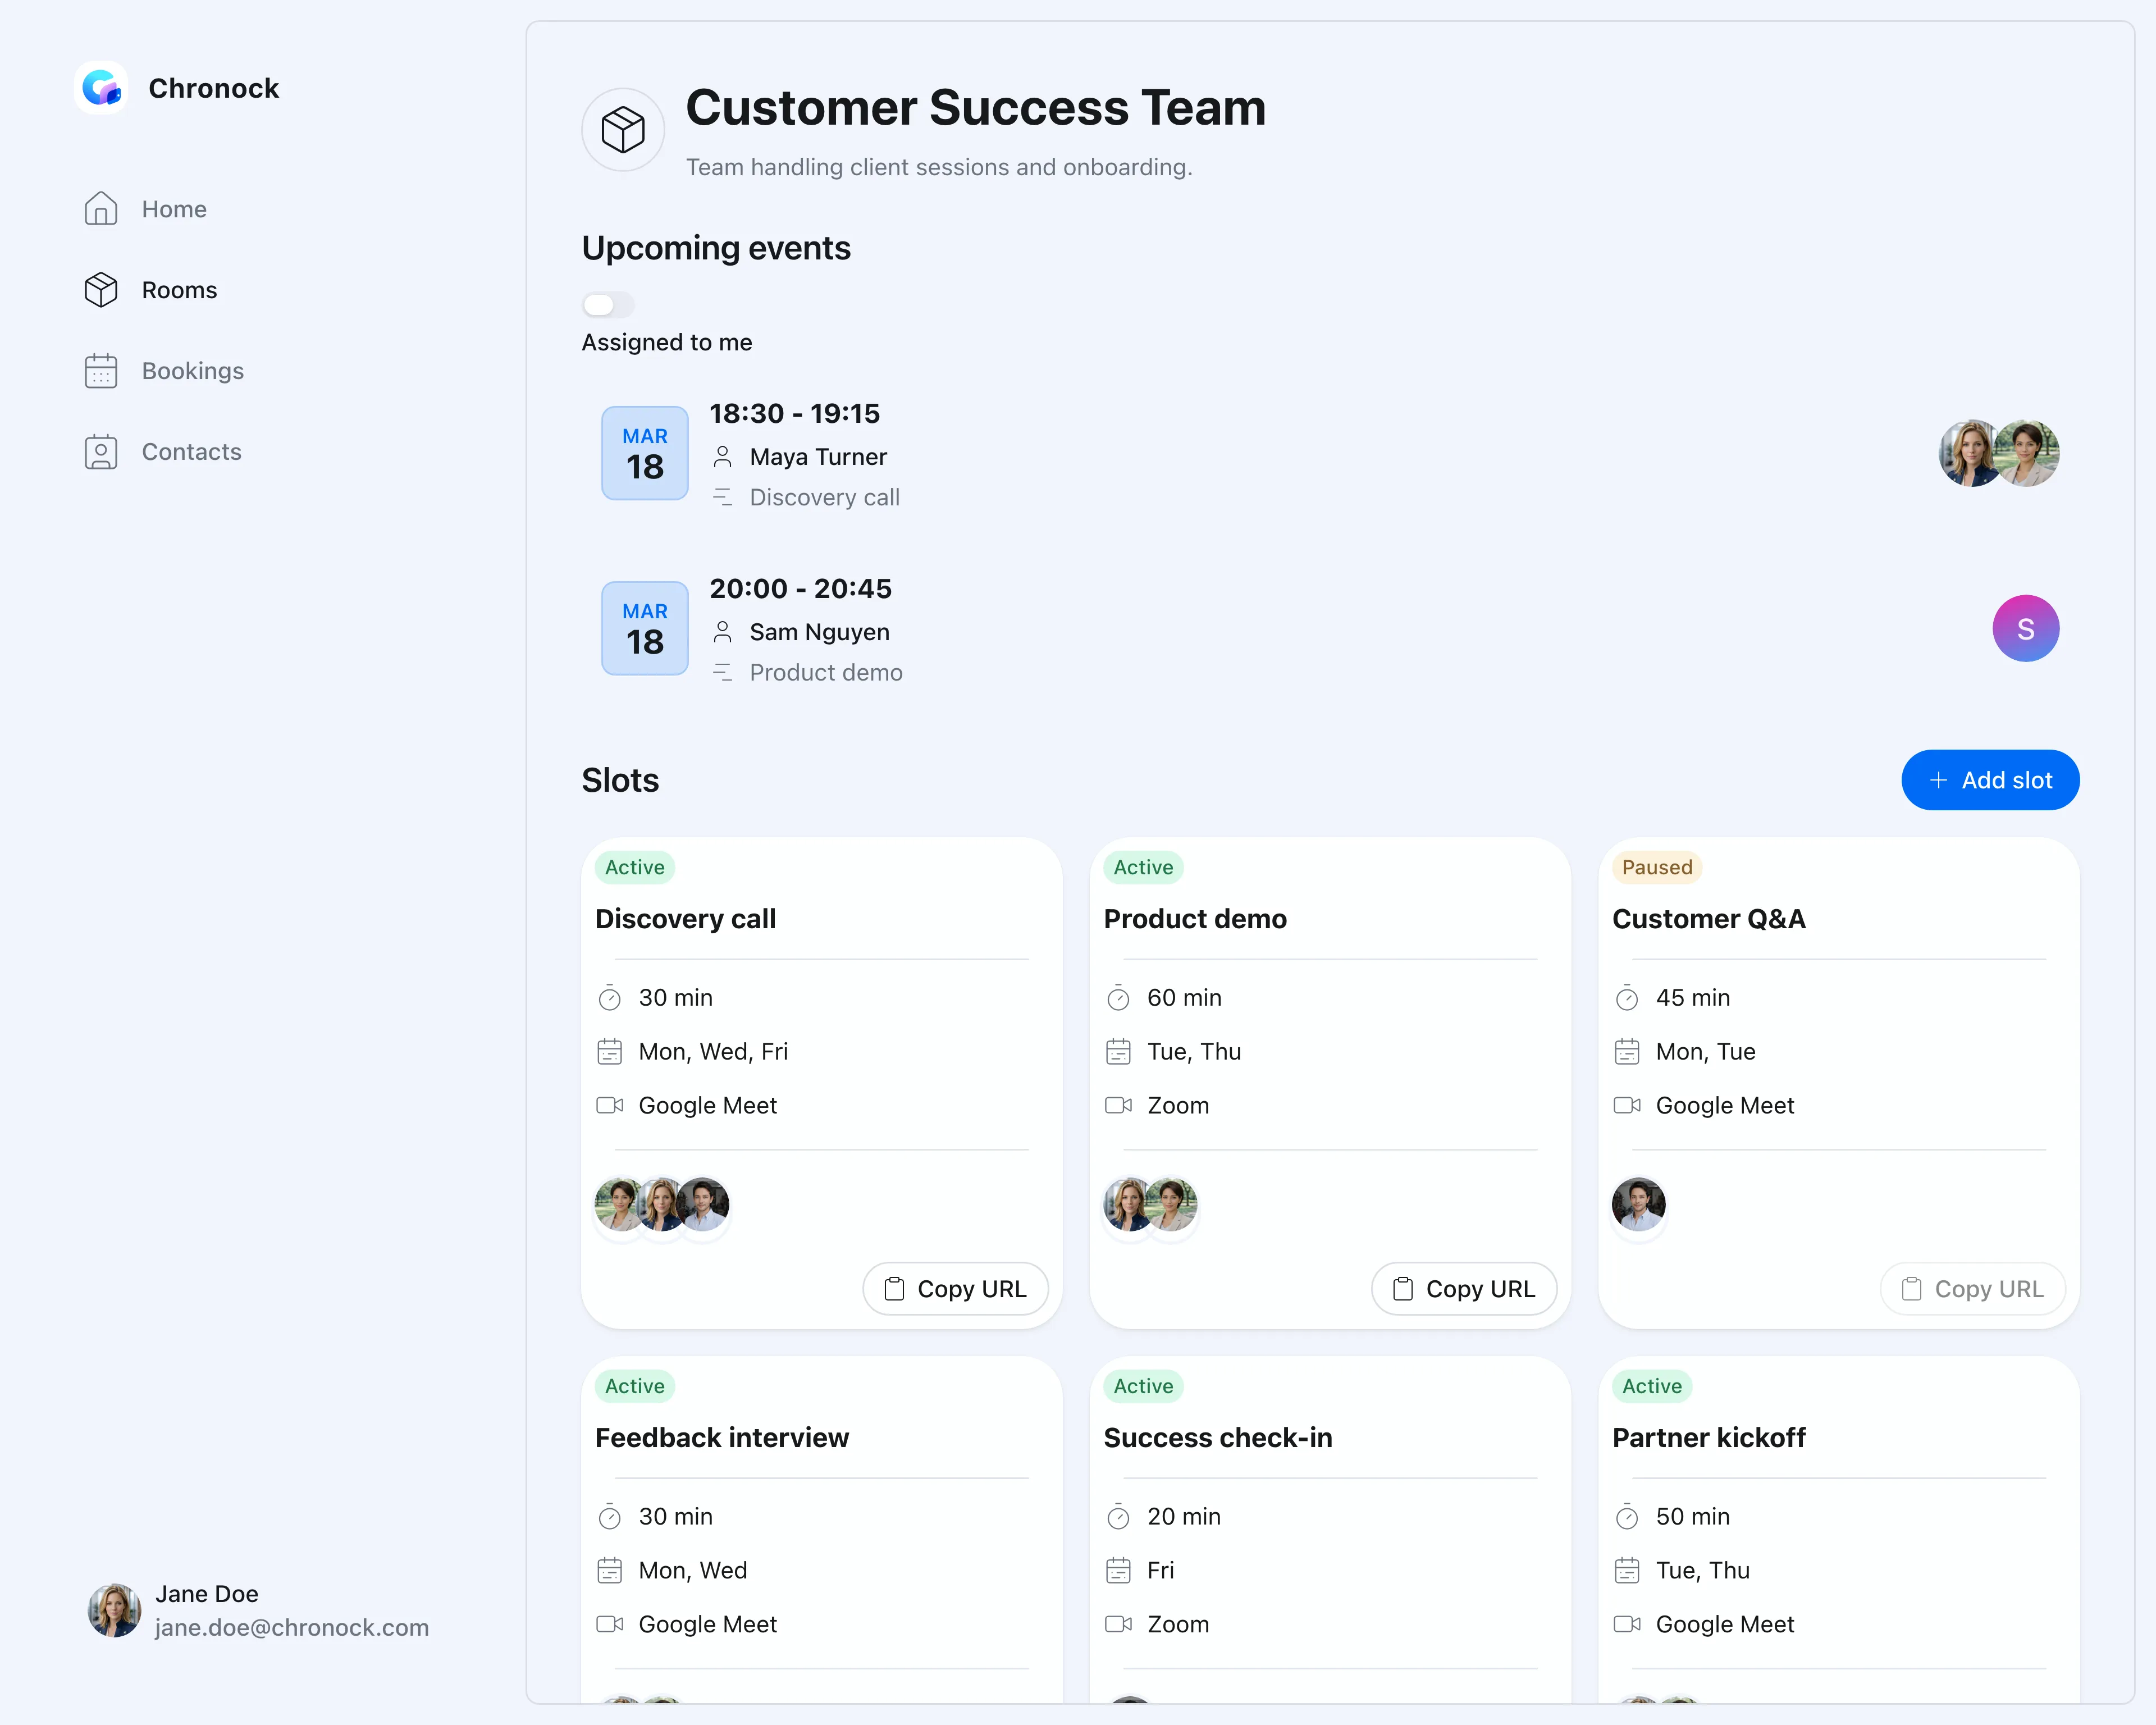This screenshot has height=1725, width=2156.
Task: Click the Paused badge on Customer Q&A
Action: [1657, 867]
